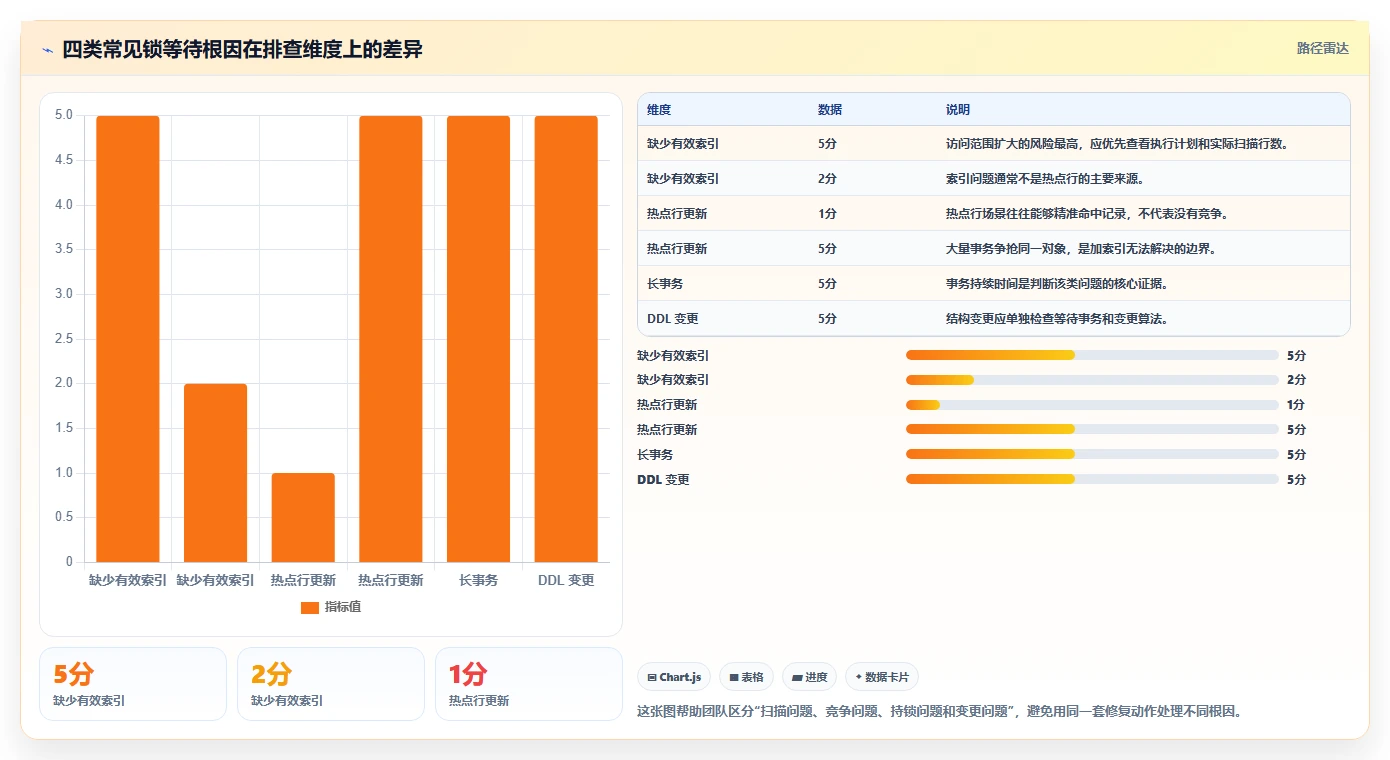Image resolution: width=1390 pixels, height=760 pixels.
Task: Click the 热点行更新 chart bar at value 5
Action: 391,339
